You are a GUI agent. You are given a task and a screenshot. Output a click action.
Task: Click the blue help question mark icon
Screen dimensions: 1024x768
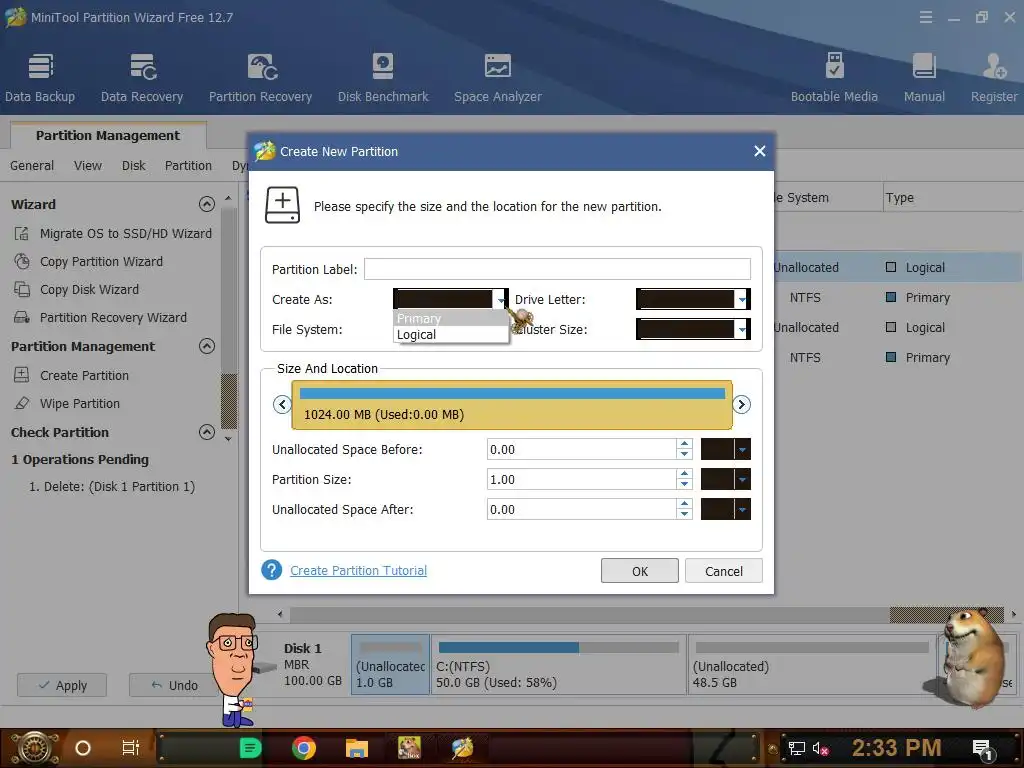tap(272, 570)
